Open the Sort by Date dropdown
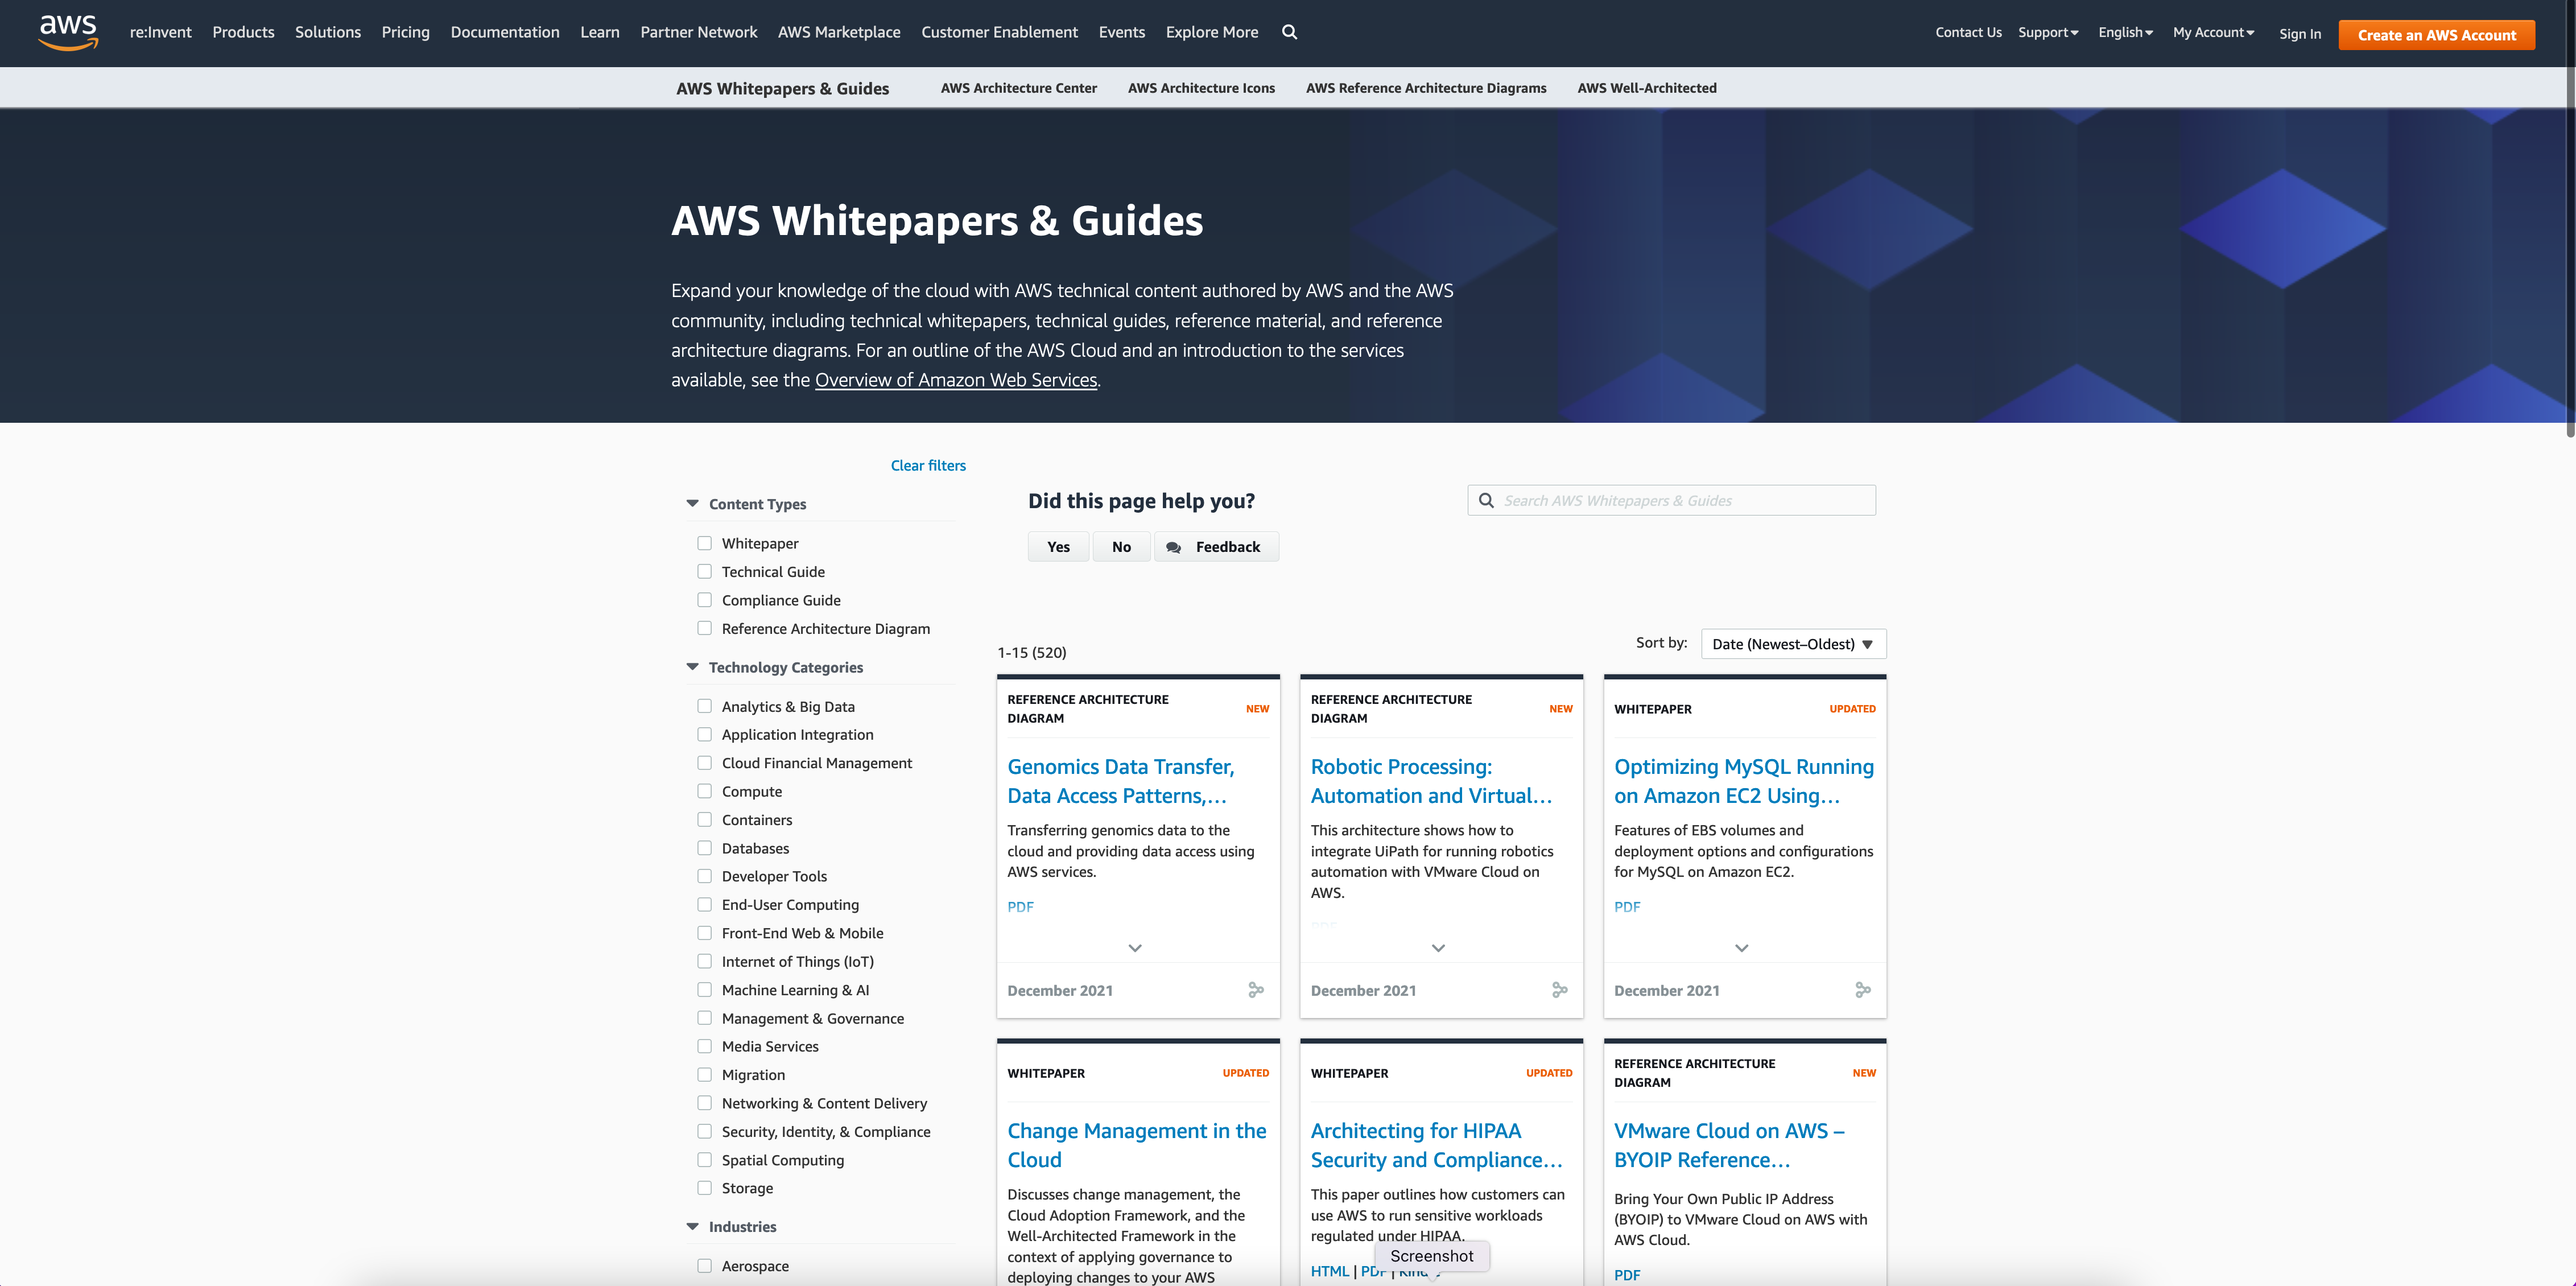Viewport: 2576px width, 1286px height. (x=1793, y=644)
